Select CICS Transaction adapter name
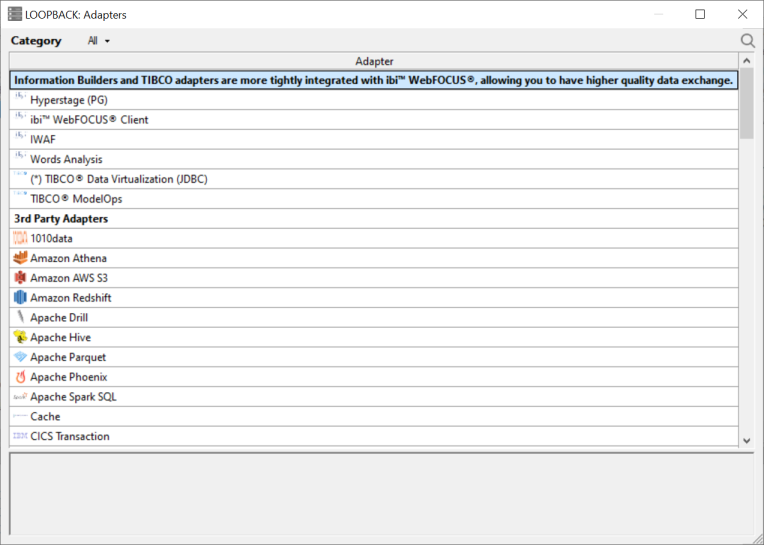Image resolution: width=764 pixels, height=545 pixels. pos(70,436)
